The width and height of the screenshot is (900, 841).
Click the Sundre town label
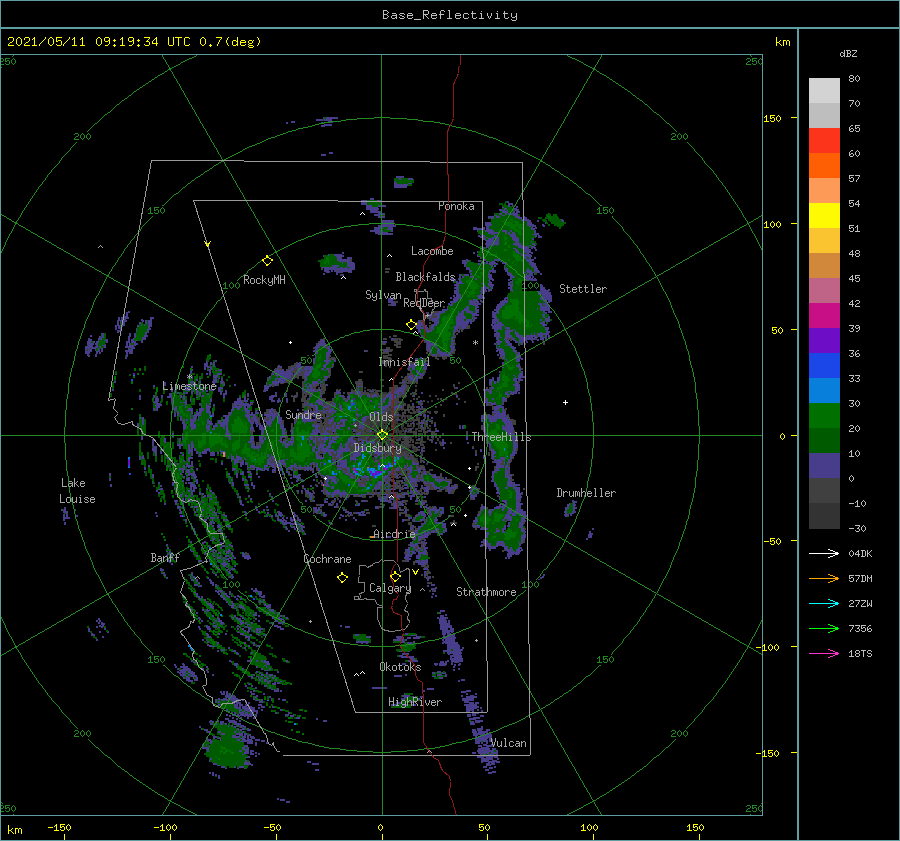[303, 414]
